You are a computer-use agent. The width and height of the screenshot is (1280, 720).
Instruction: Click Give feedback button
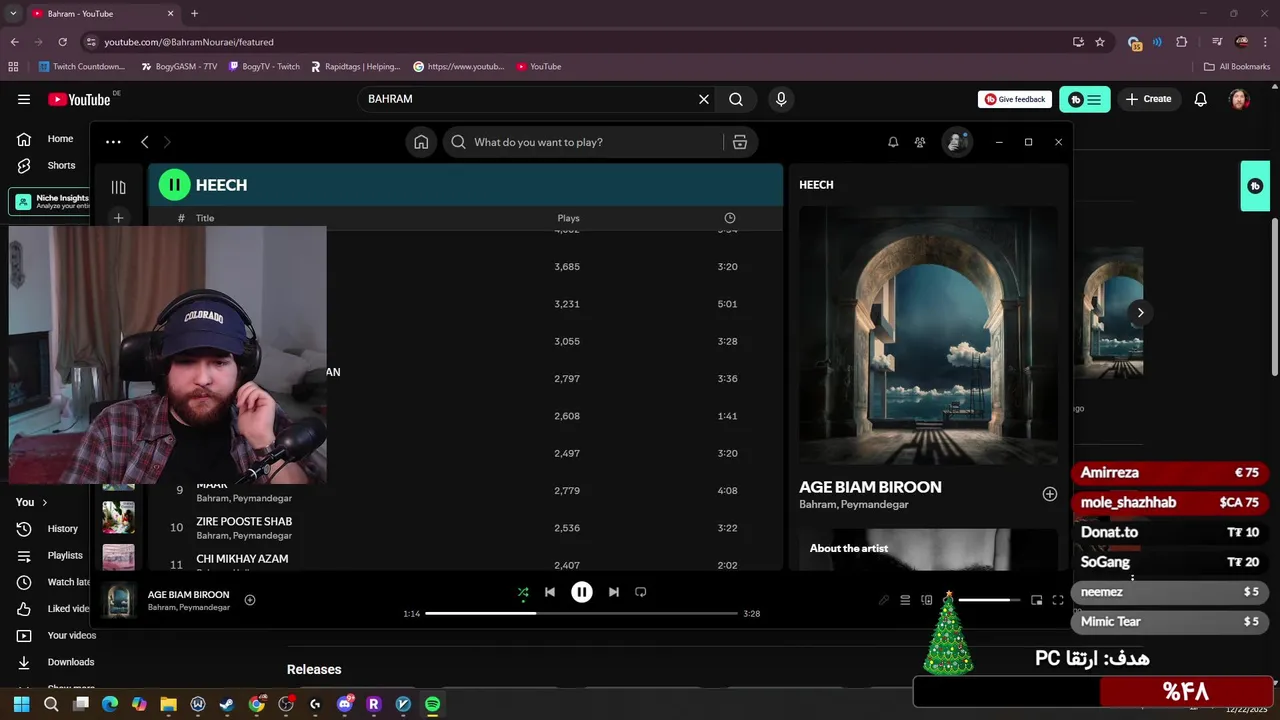coord(1015,99)
